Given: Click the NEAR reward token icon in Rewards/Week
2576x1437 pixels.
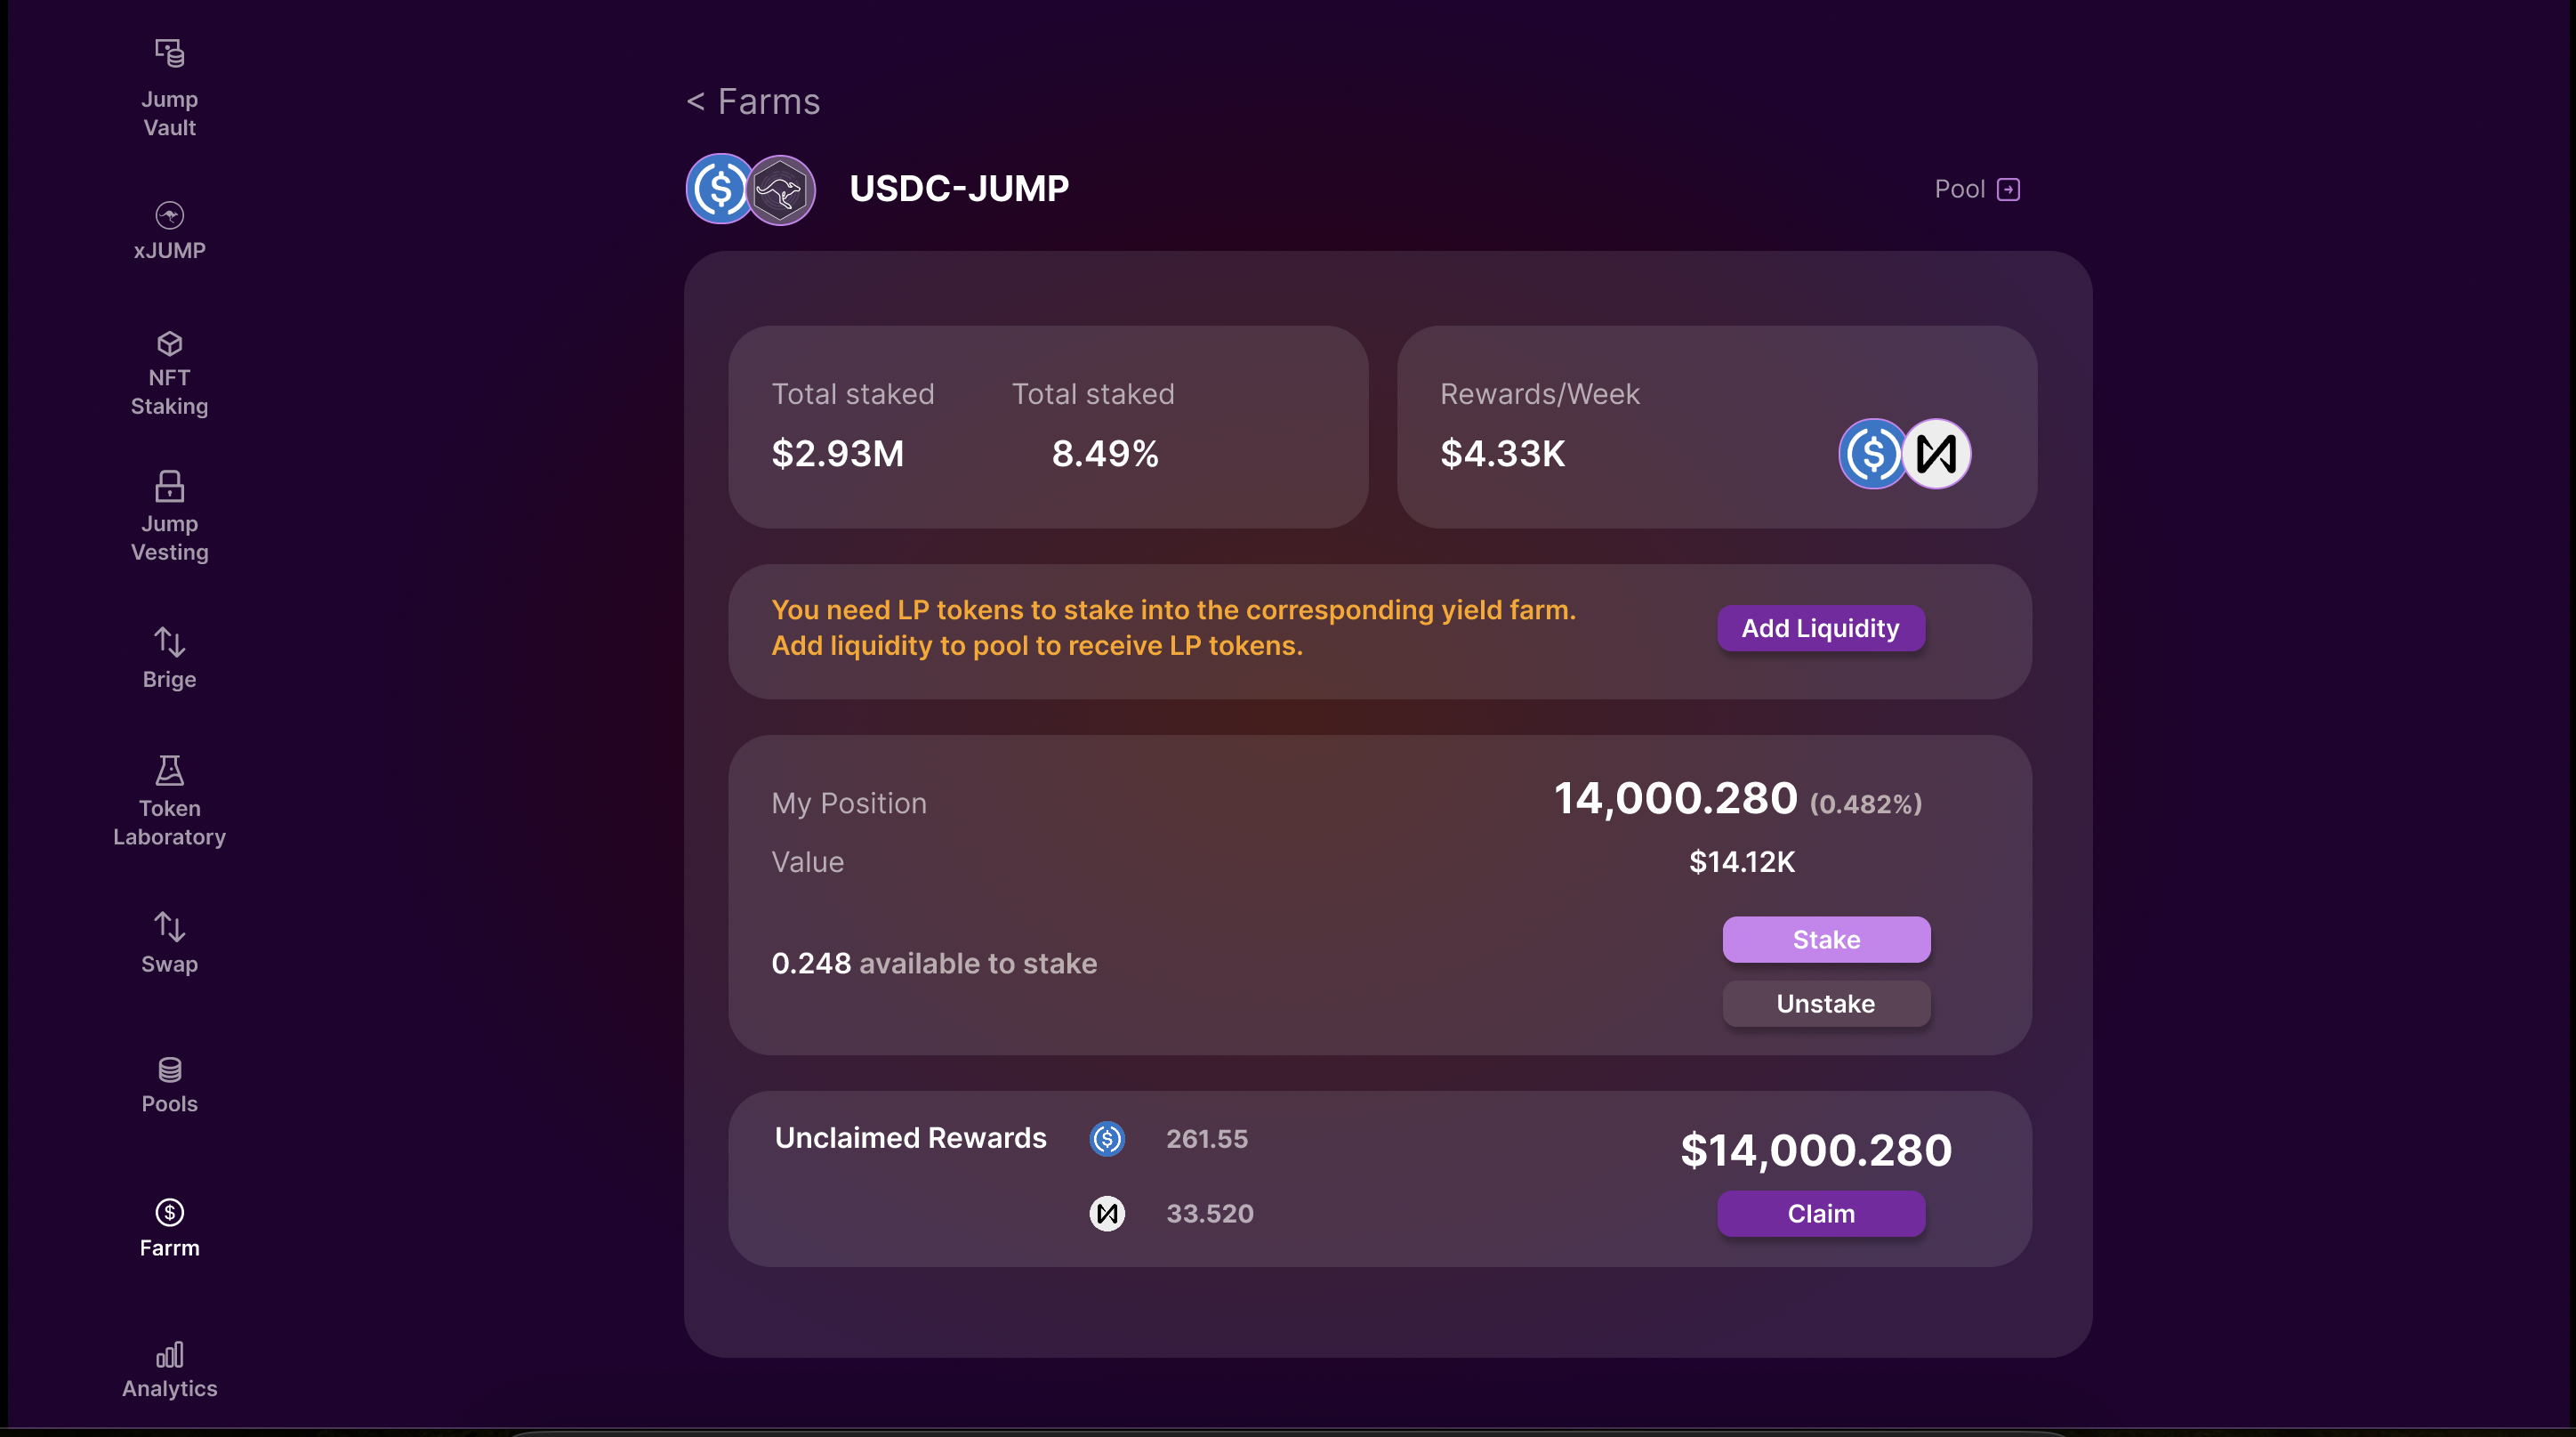Looking at the screenshot, I should (x=1936, y=454).
